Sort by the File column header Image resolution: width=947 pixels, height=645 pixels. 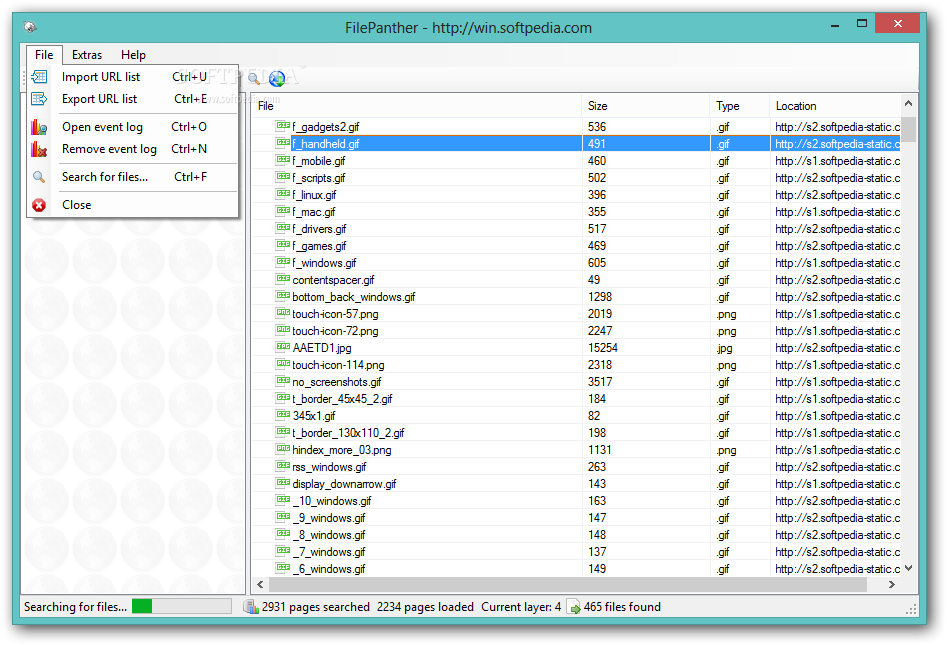pos(417,106)
